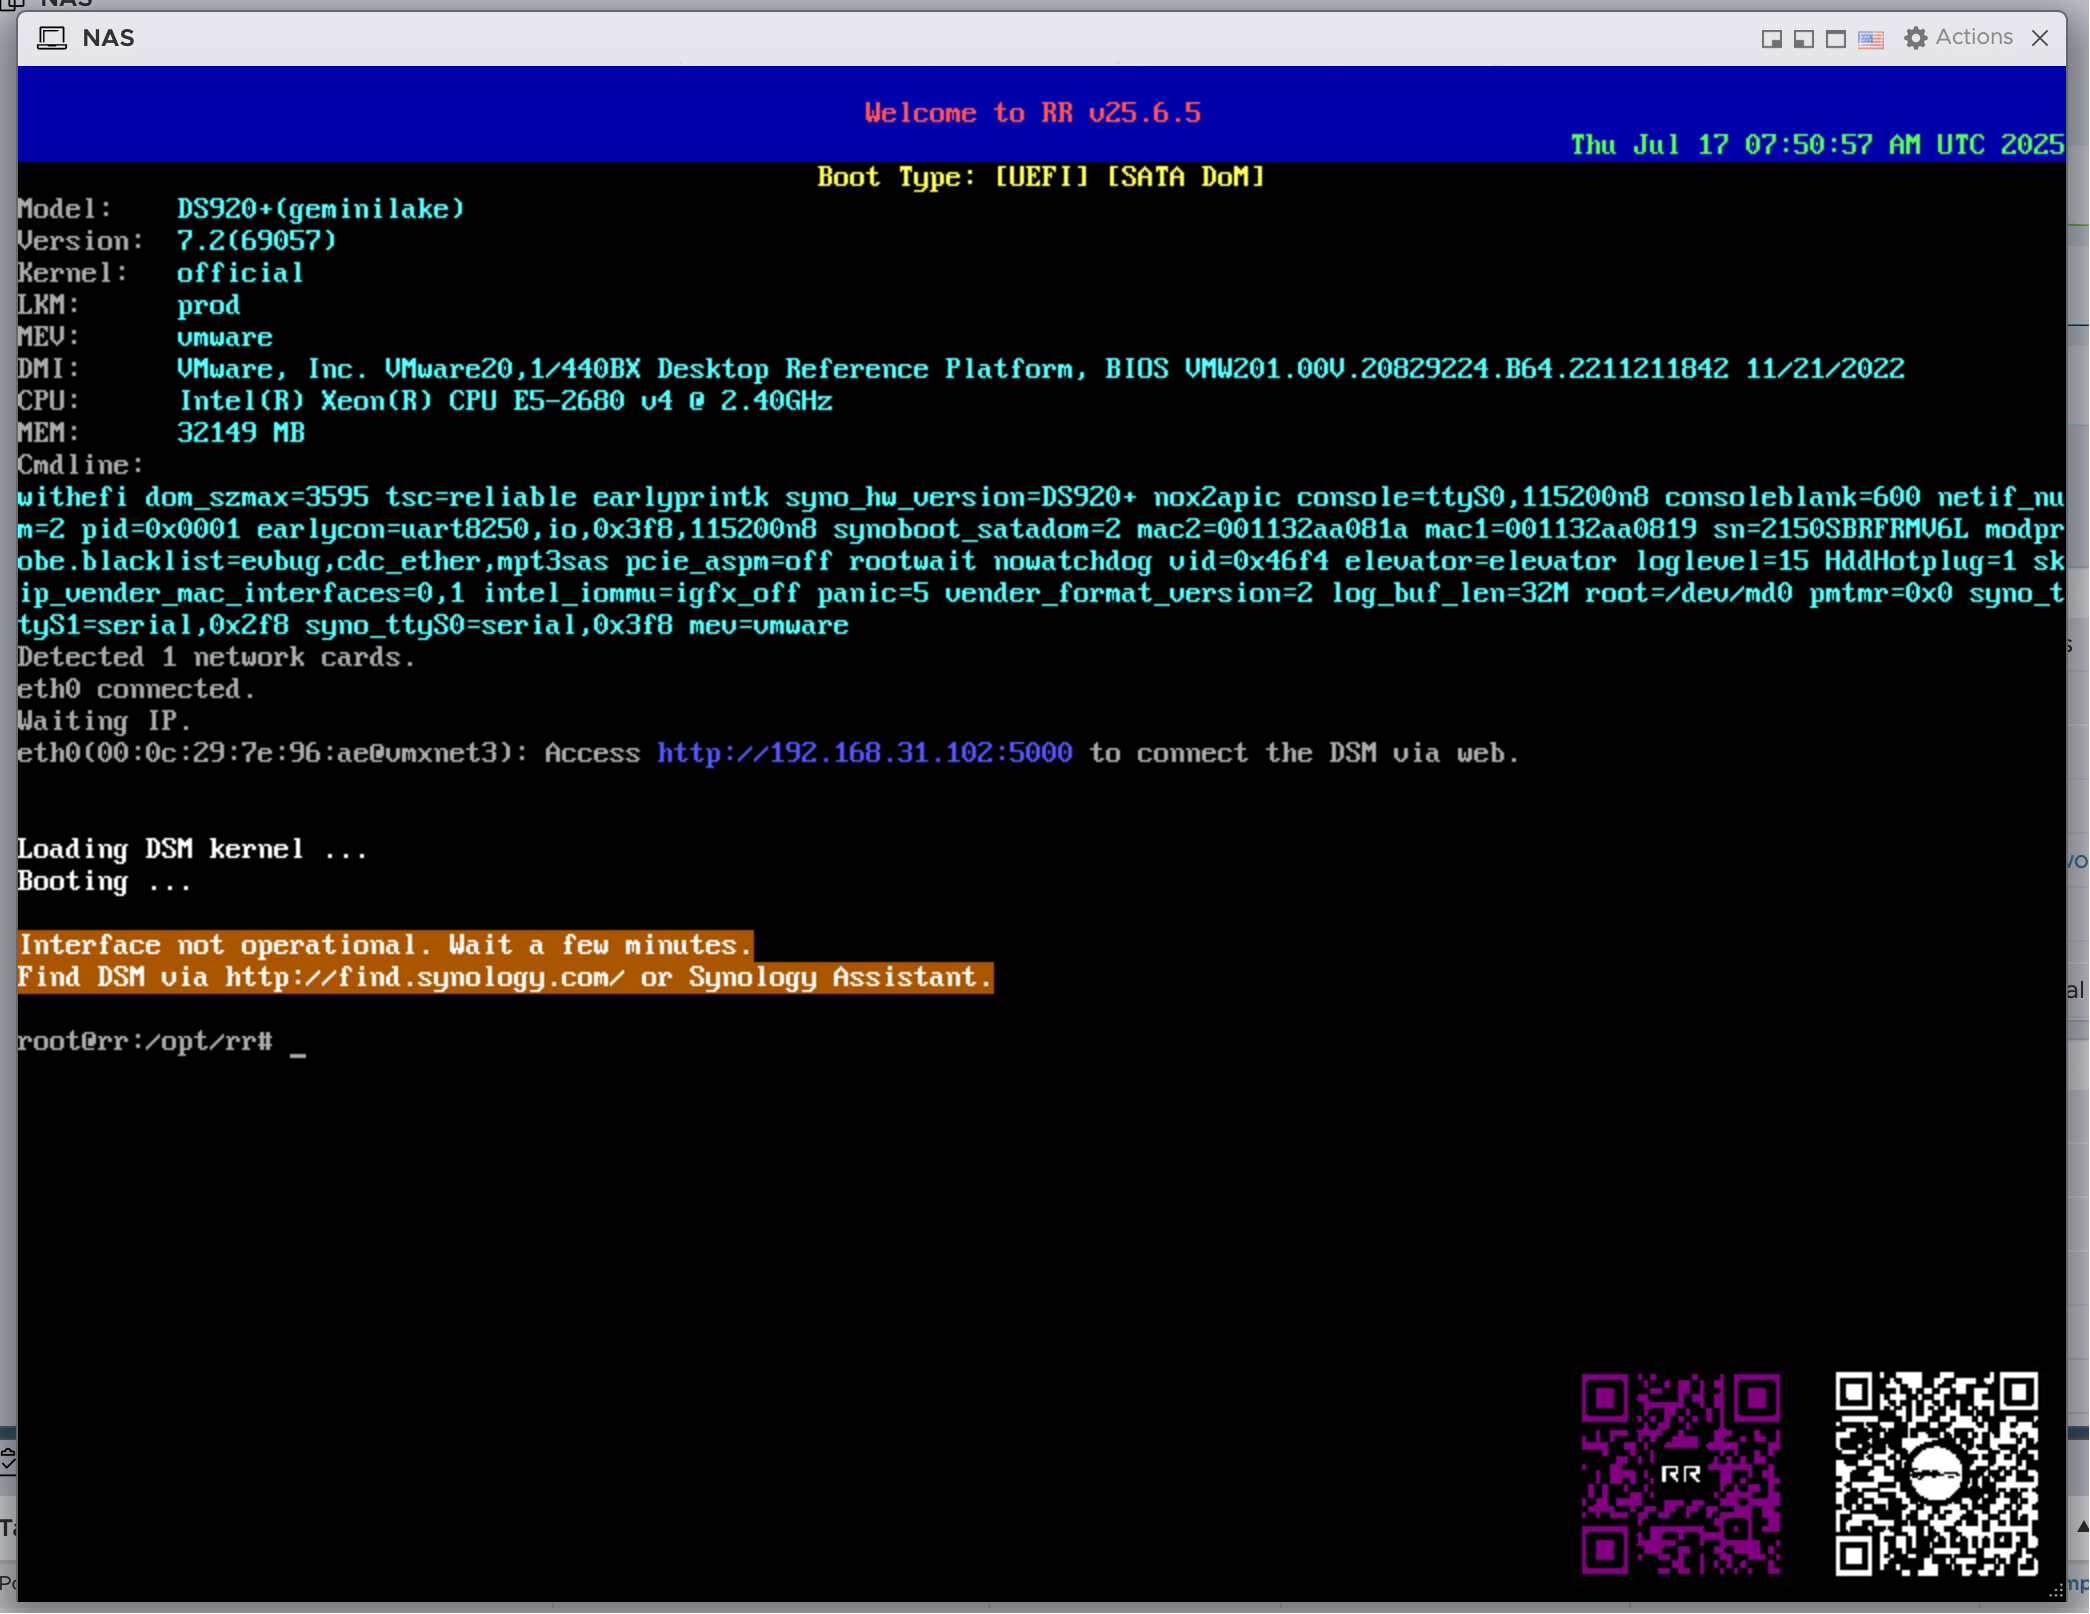Close the NAS console window
The width and height of the screenshot is (2090, 1614).
[x=2040, y=38]
